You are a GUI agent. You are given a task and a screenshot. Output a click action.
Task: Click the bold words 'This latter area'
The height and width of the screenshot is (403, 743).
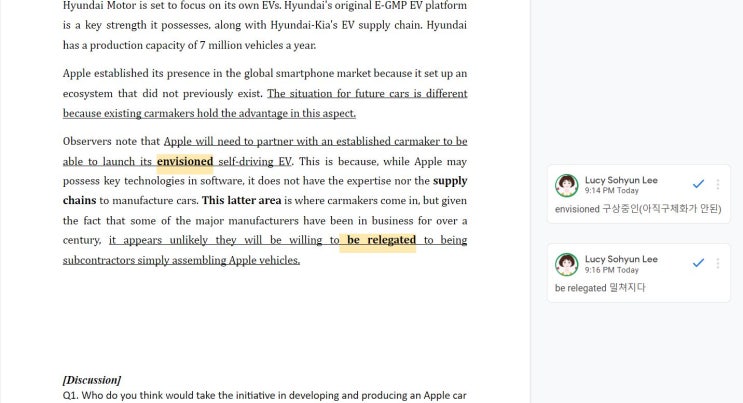click(242, 201)
